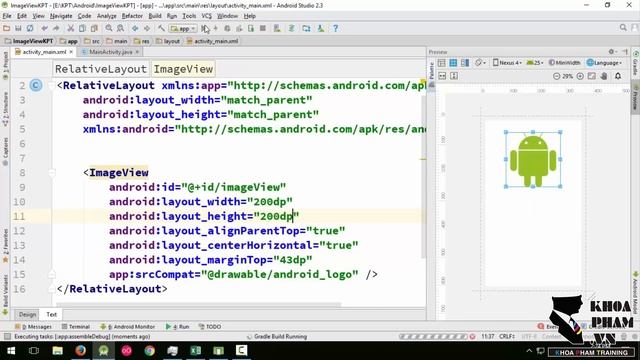Open the API 25 version dropdown
640x360 pixels.
pyautogui.click(x=535, y=63)
